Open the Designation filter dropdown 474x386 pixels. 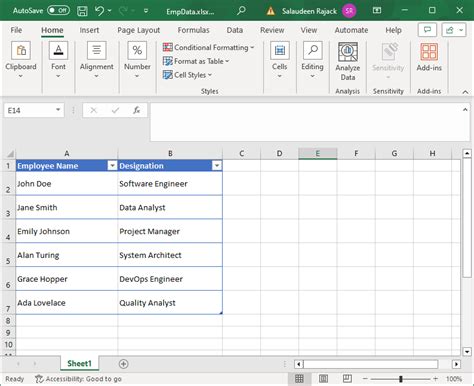217,166
